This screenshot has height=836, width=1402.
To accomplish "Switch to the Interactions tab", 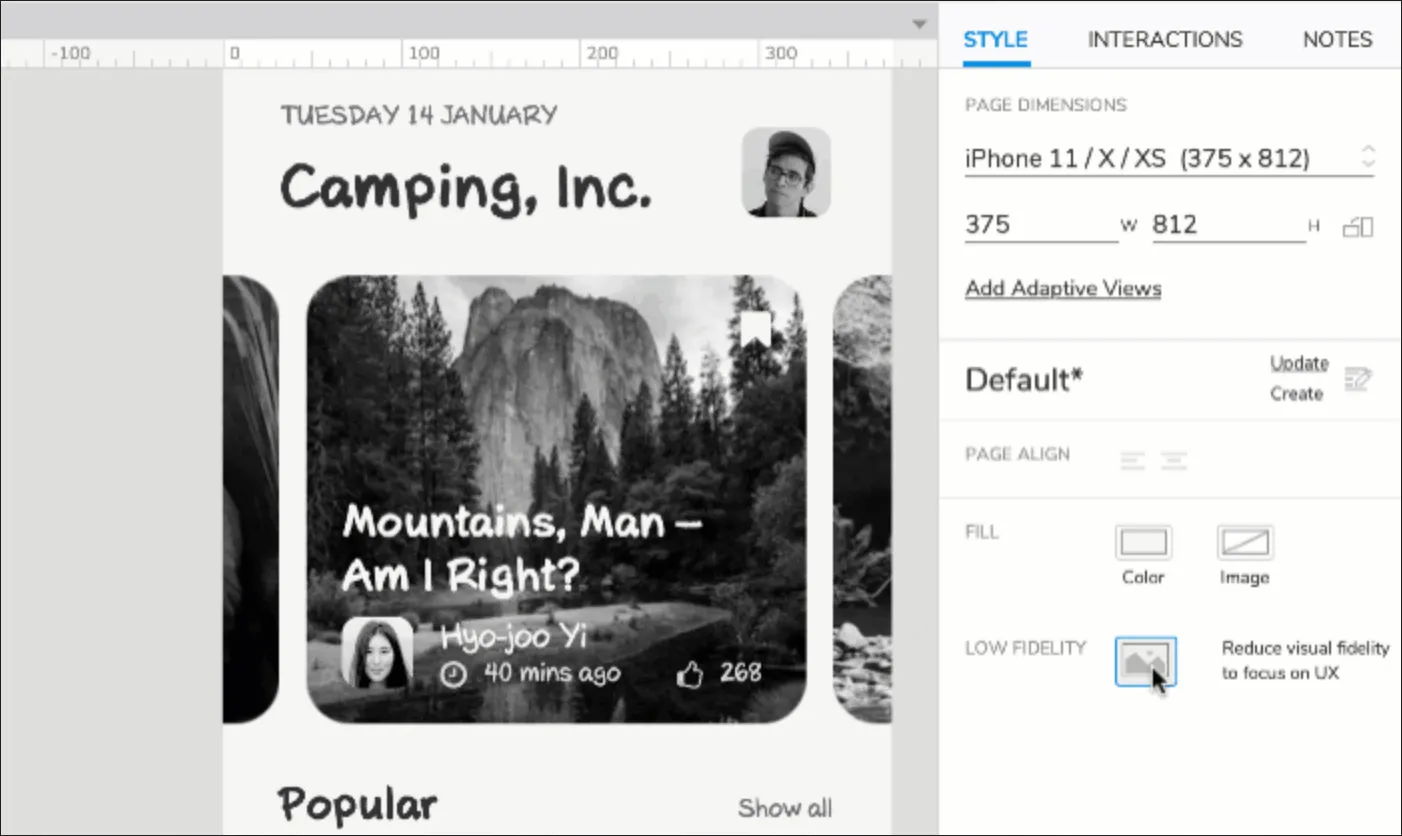I will (1165, 40).
